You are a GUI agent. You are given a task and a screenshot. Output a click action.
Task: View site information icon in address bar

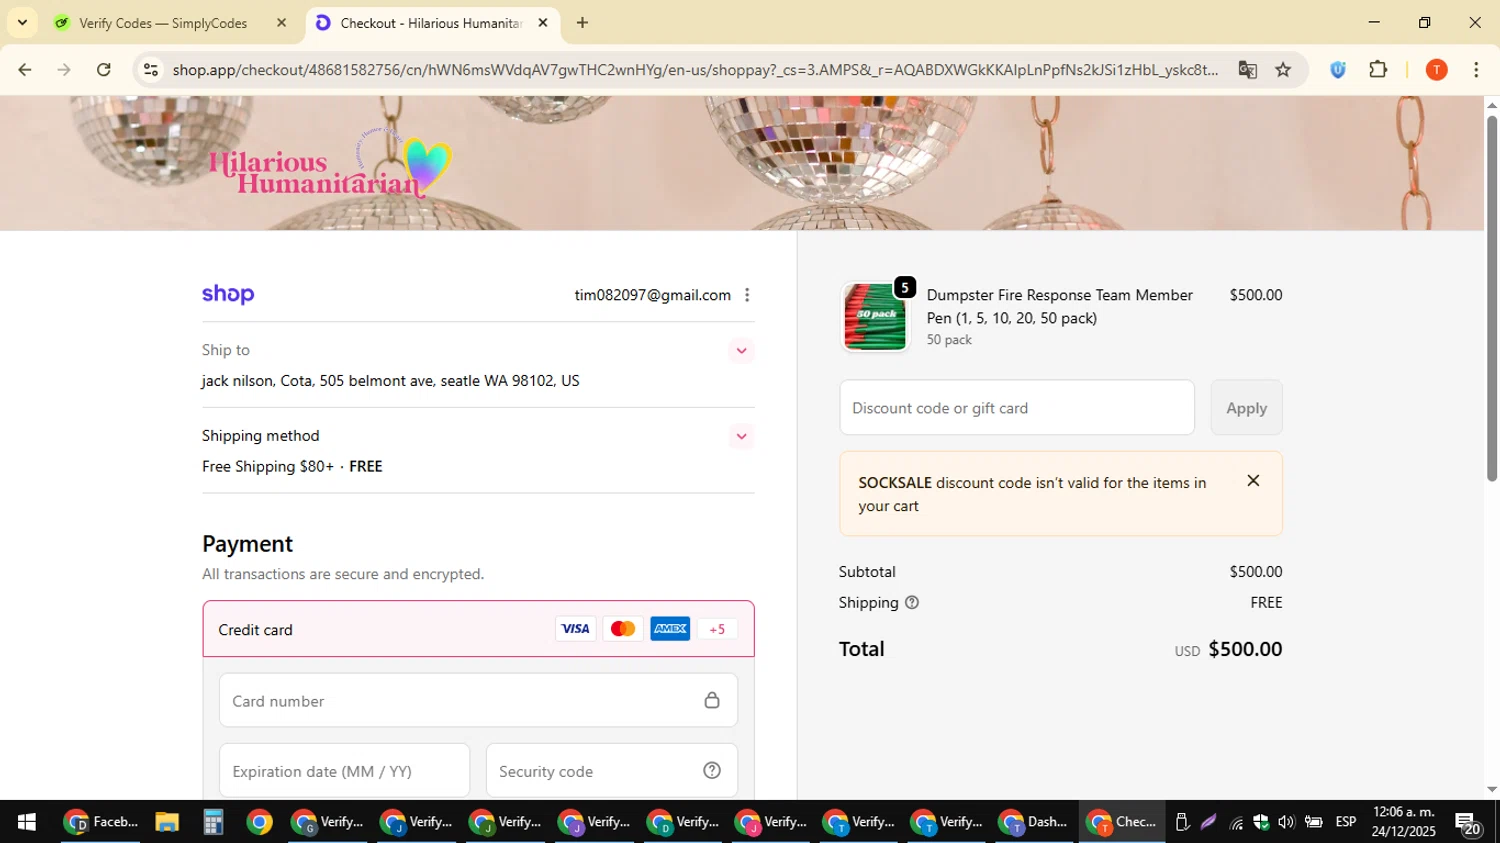click(x=151, y=70)
